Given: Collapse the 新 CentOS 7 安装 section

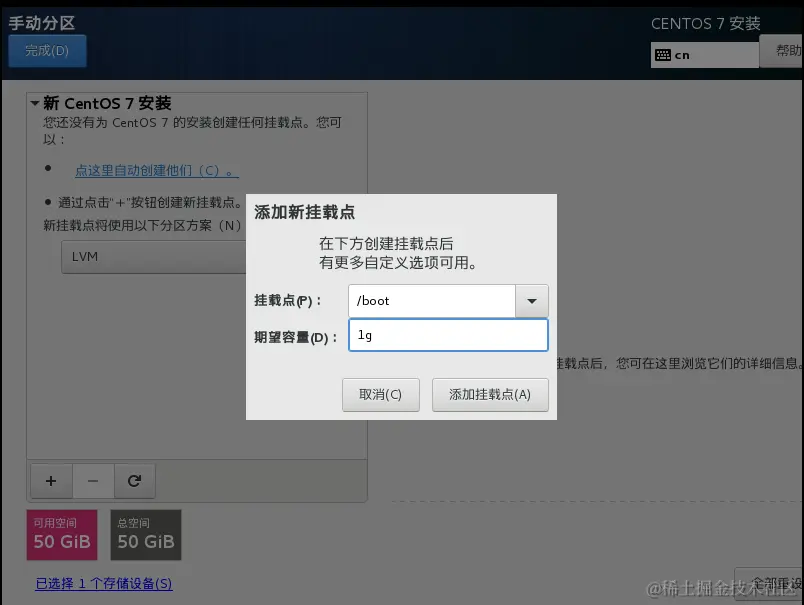Looking at the screenshot, I should pyautogui.click(x=35, y=103).
